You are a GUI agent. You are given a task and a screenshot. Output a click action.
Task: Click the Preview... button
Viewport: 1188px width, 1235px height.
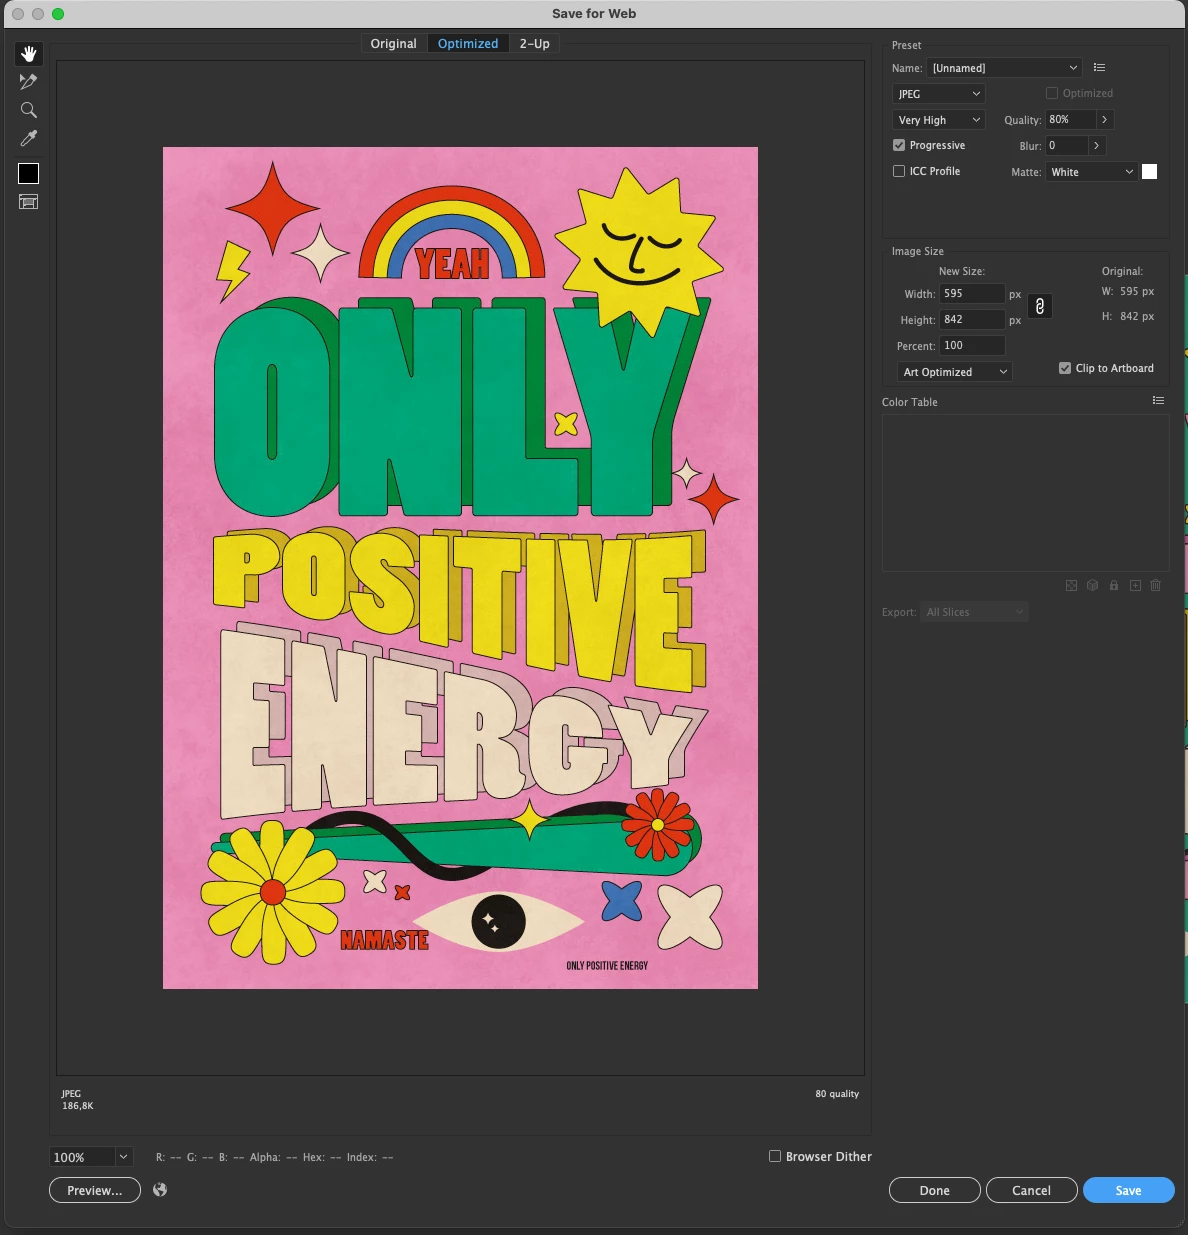coord(95,1190)
